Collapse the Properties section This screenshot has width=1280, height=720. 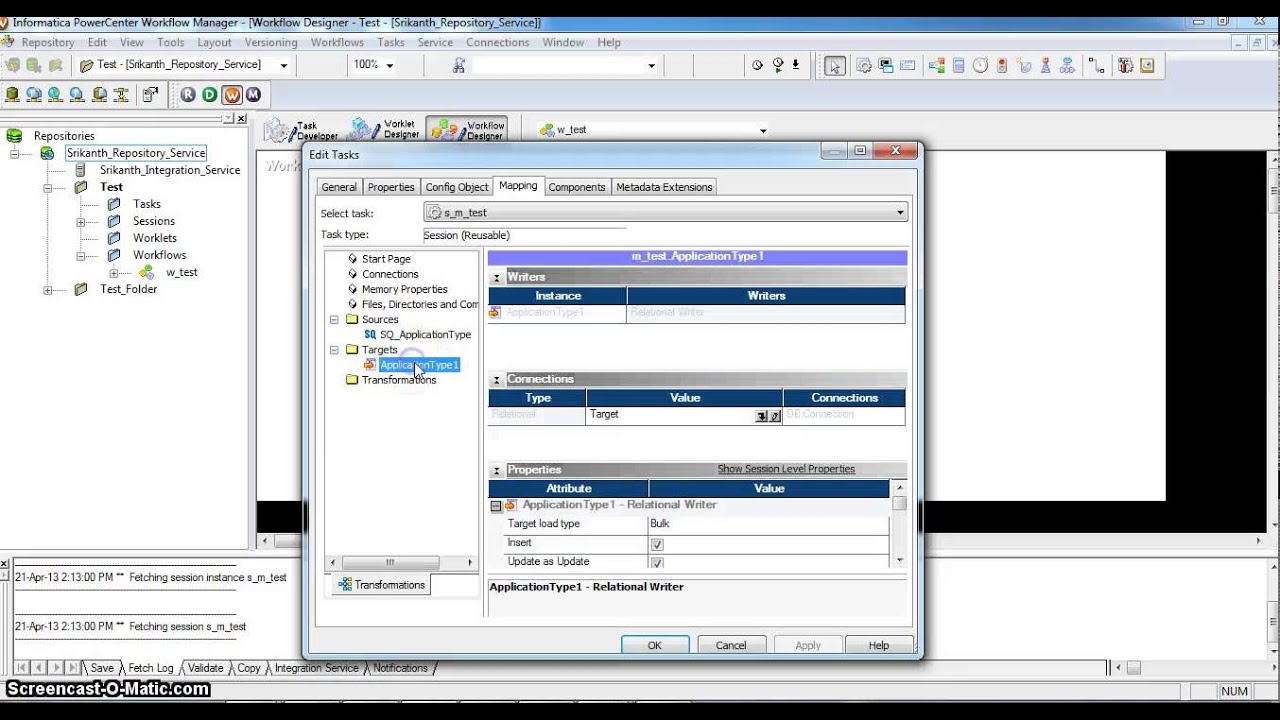[x=496, y=470]
